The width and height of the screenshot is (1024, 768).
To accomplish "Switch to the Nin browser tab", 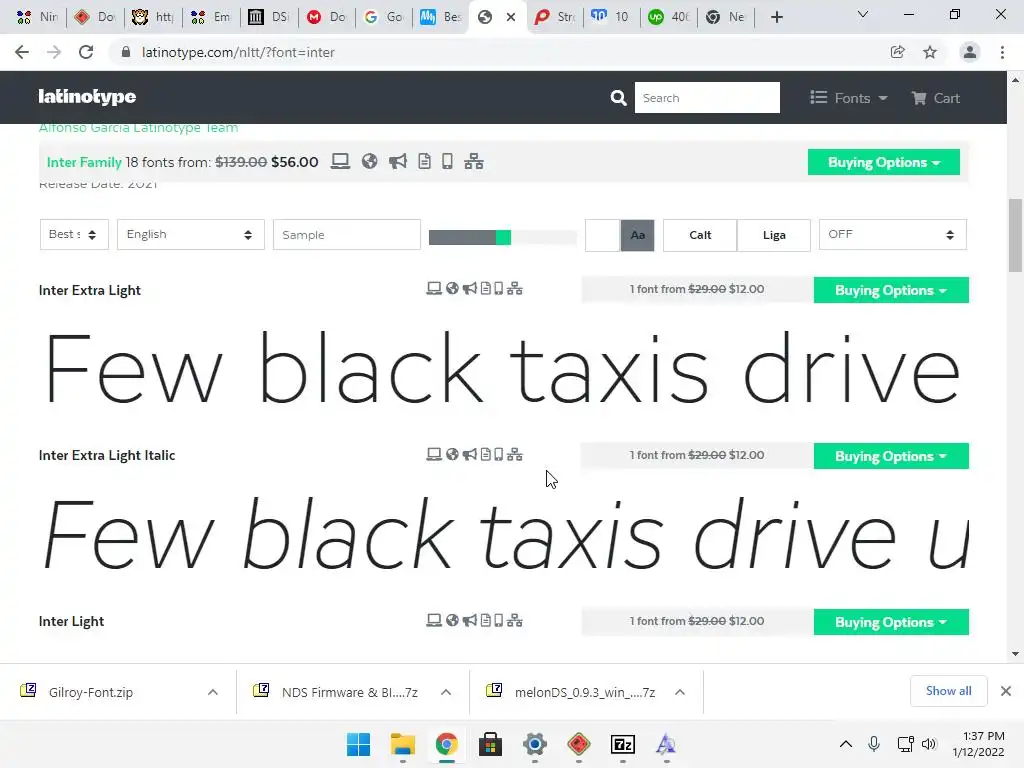I will (36, 17).
